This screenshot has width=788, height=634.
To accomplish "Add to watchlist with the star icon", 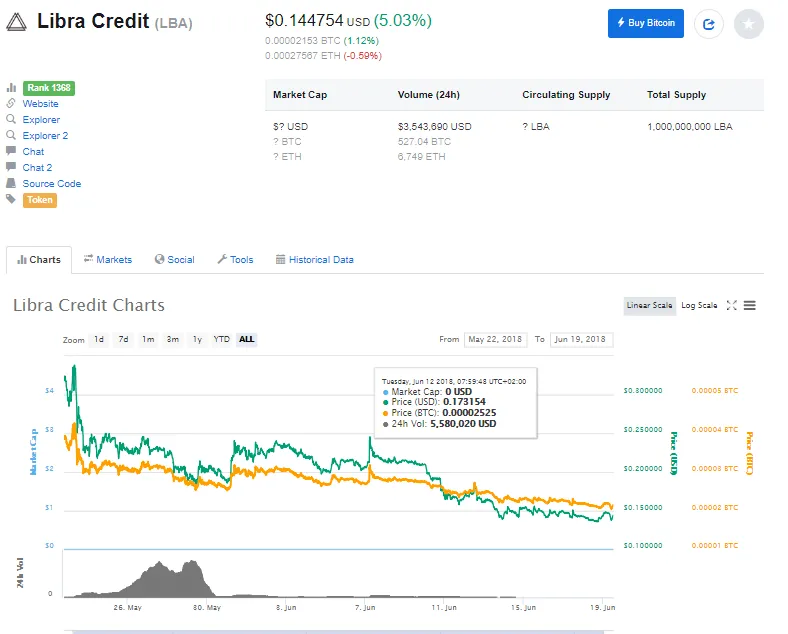I will tap(748, 24).
